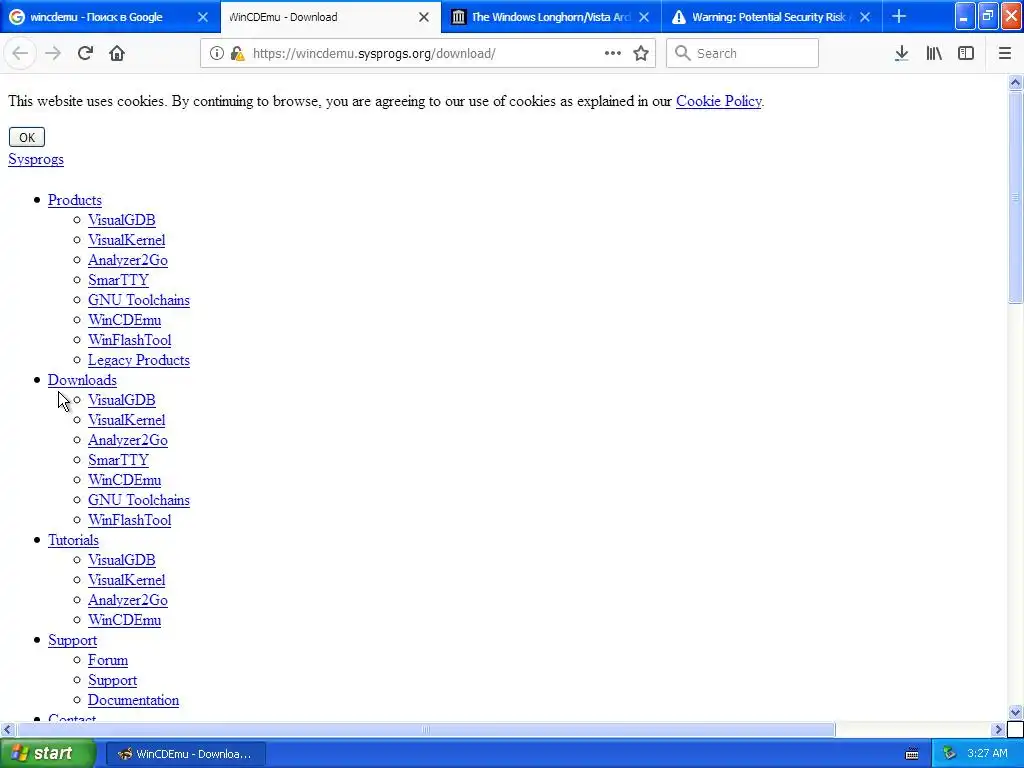Image resolution: width=1024 pixels, height=768 pixels.
Task: Open WinCDEmu under Products
Action: click(125, 320)
